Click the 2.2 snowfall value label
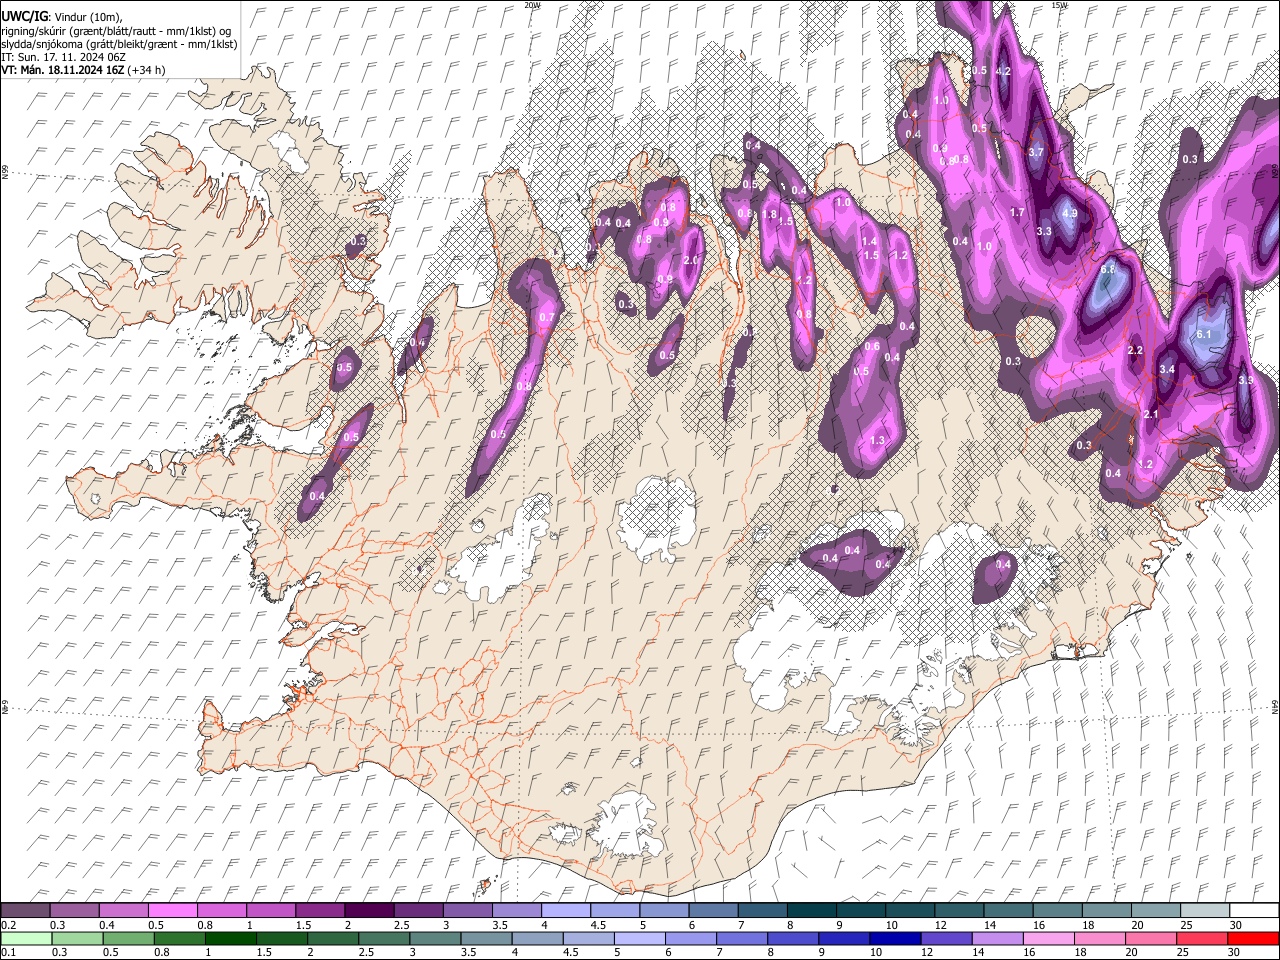1280x960 pixels. click(x=1135, y=350)
